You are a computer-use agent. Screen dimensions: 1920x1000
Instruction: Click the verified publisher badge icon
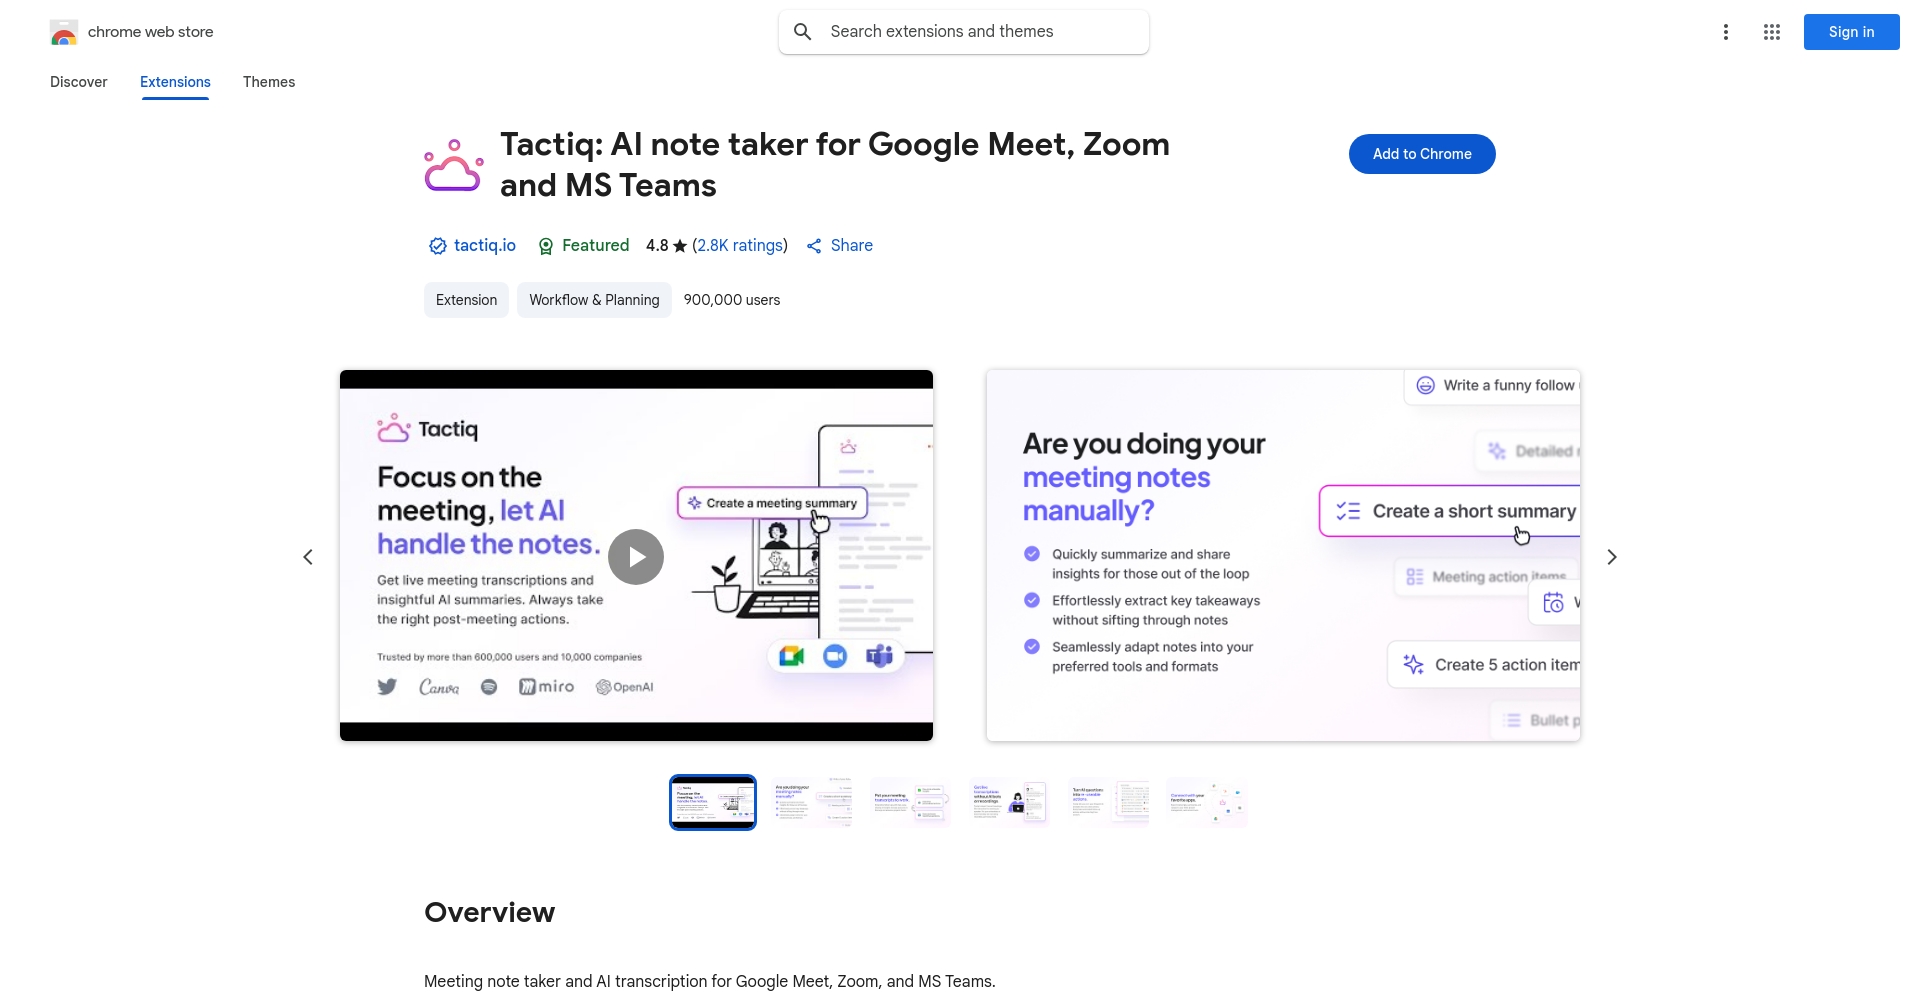(437, 246)
